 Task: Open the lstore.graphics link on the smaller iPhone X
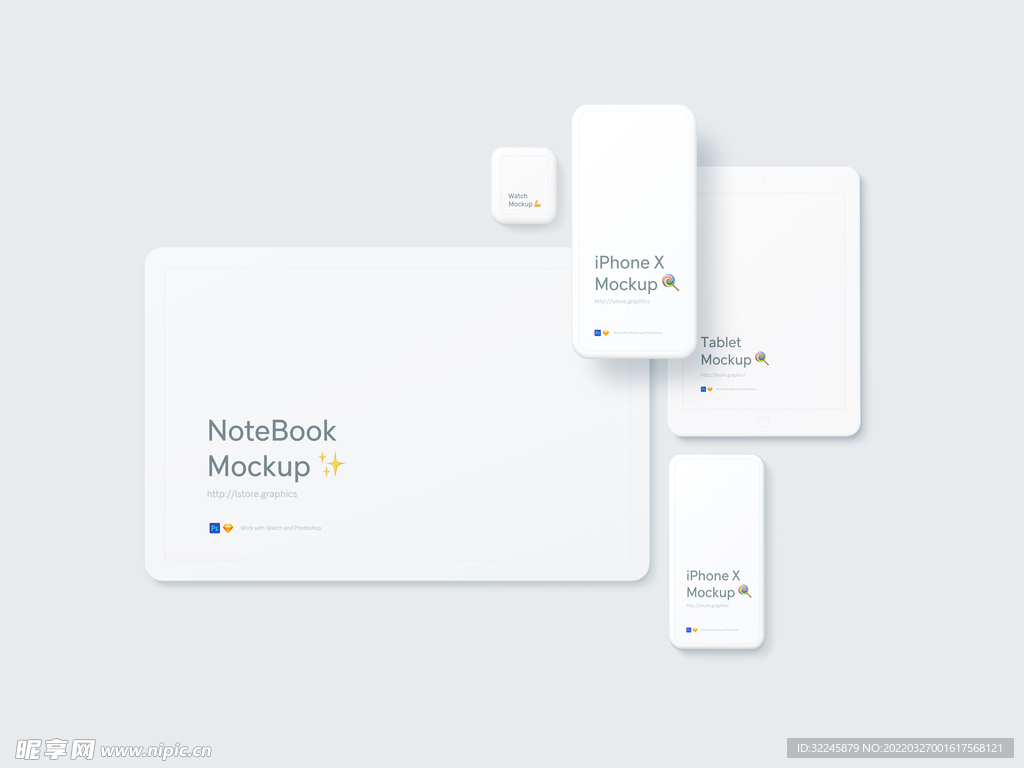click(x=707, y=605)
